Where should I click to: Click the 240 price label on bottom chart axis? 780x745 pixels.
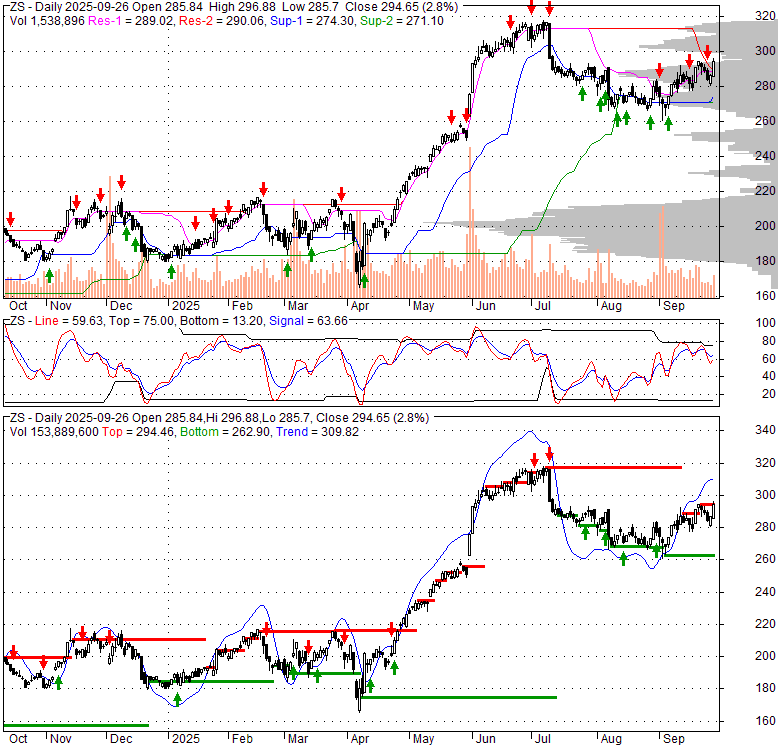[x=765, y=592]
